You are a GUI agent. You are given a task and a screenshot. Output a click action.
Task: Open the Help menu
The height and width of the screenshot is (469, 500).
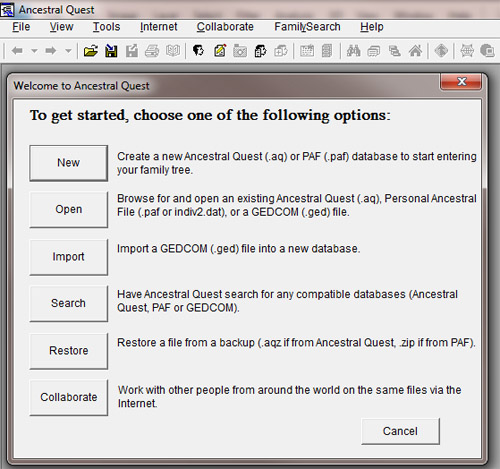(372, 27)
